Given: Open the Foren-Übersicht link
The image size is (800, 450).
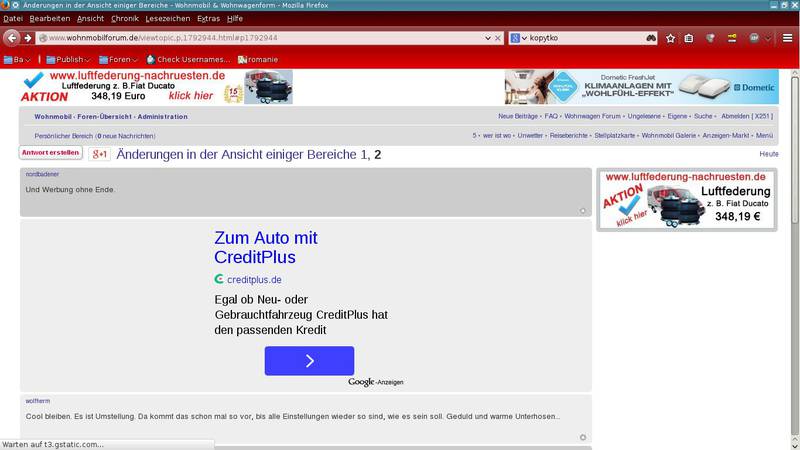Looking at the screenshot, I should pyautogui.click(x=105, y=117).
